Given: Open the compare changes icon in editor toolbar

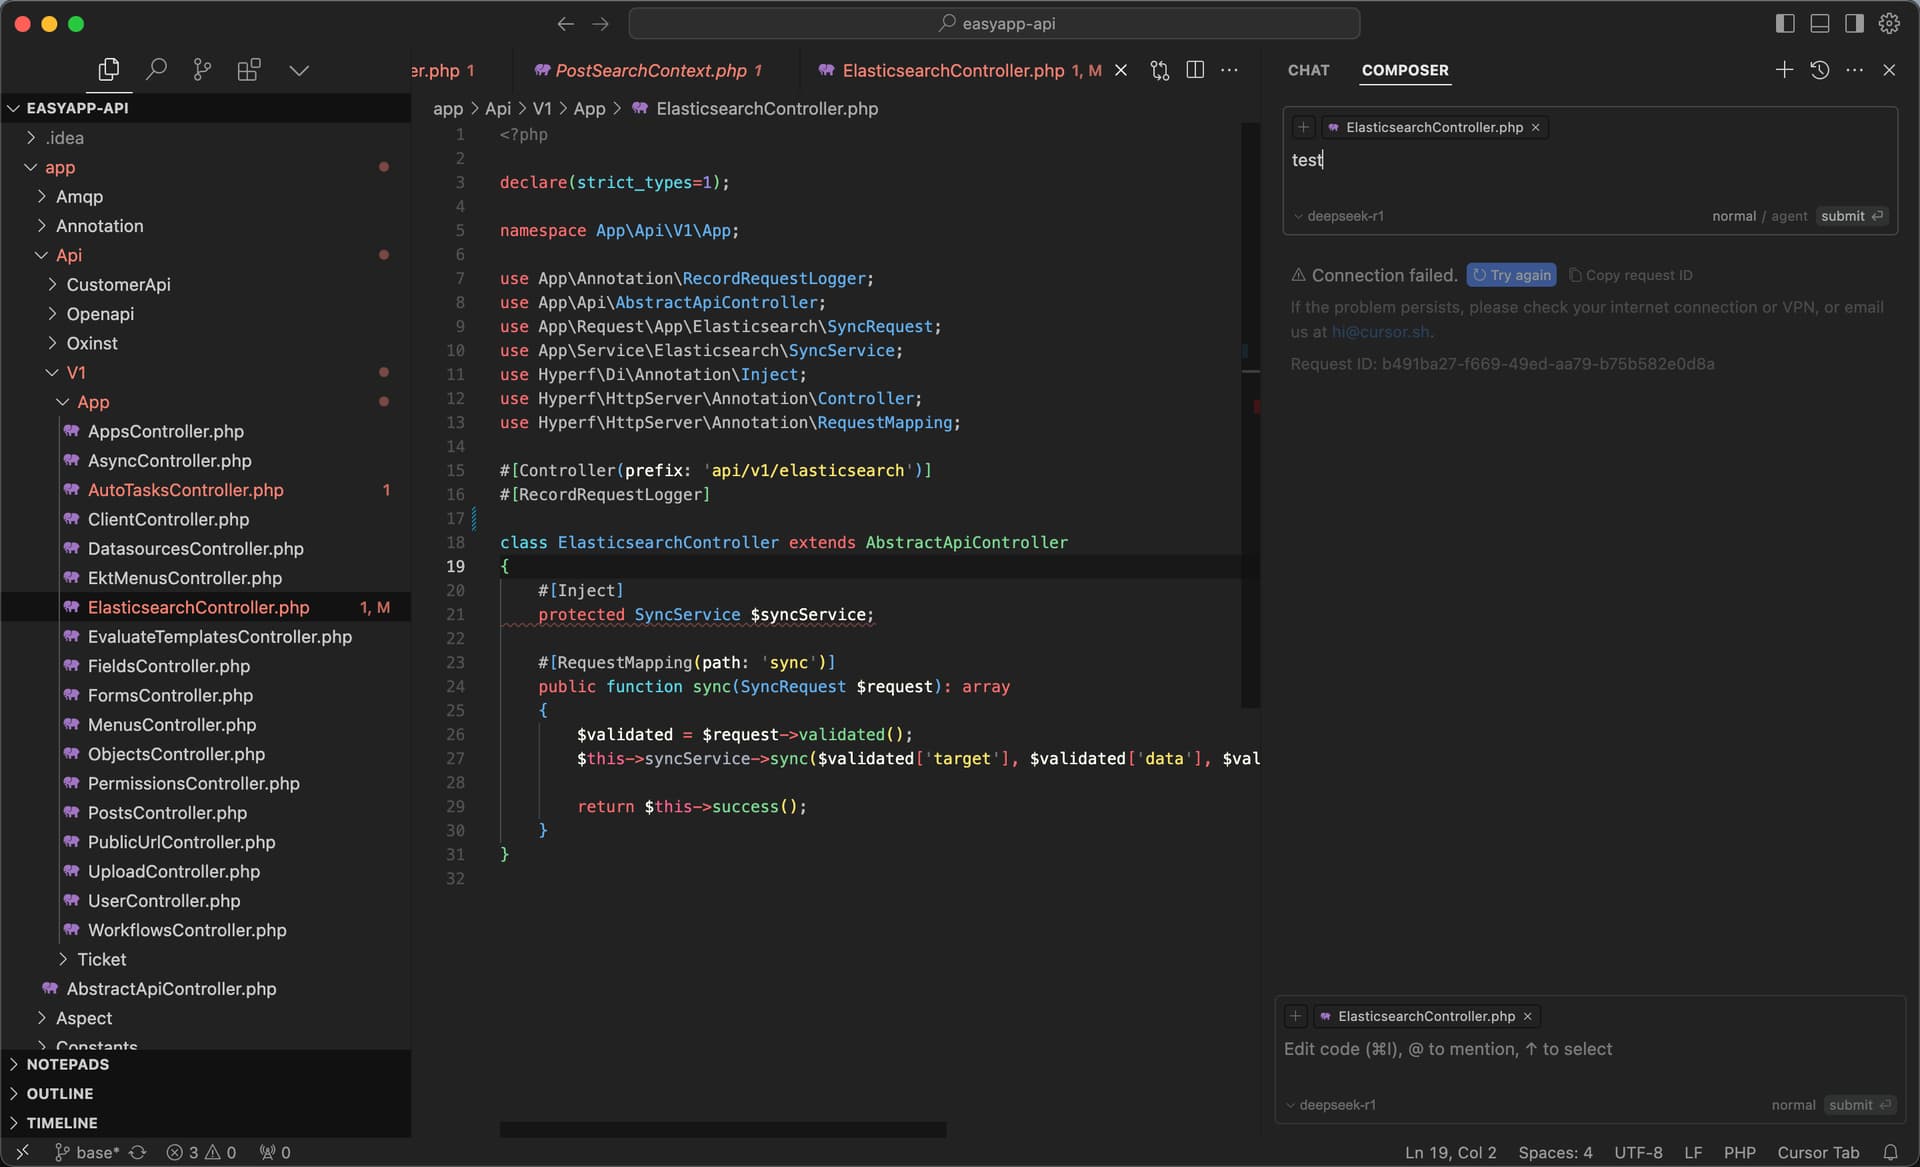Looking at the screenshot, I should (x=1160, y=70).
